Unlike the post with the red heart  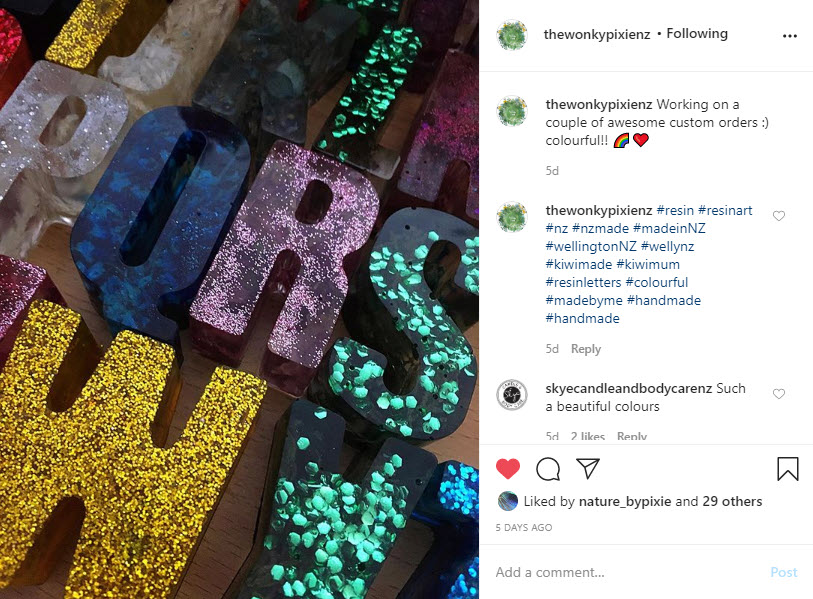pyautogui.click(x=508, y=469)
